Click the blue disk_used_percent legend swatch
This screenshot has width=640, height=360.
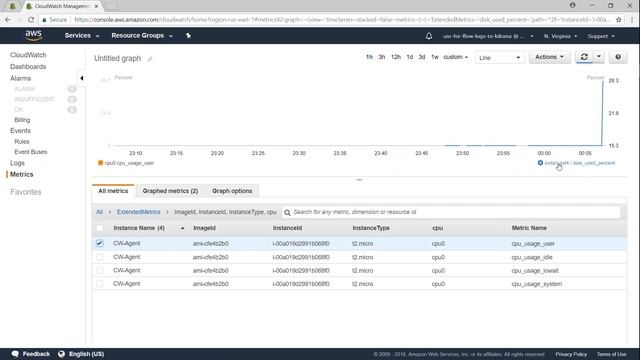click(x=540, y=163)
